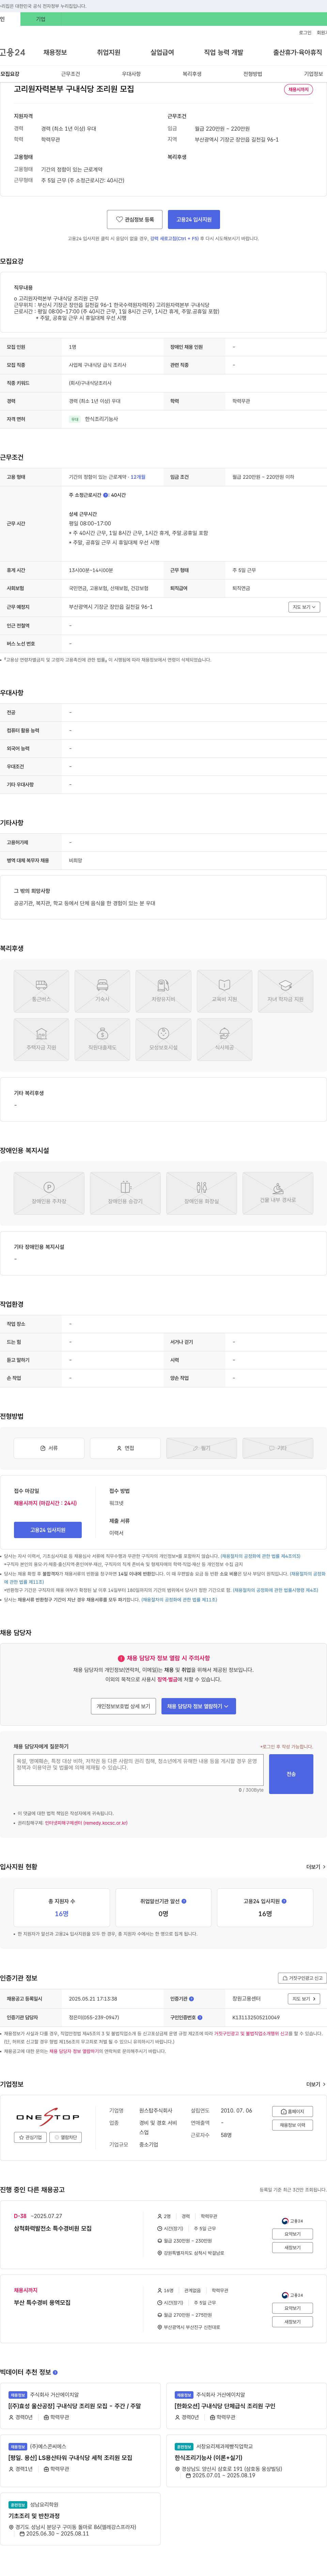The width and height of the screenshot is (327, 2576).
Task: Open the 채용정보 main menu
Action: tap(55, 52)
